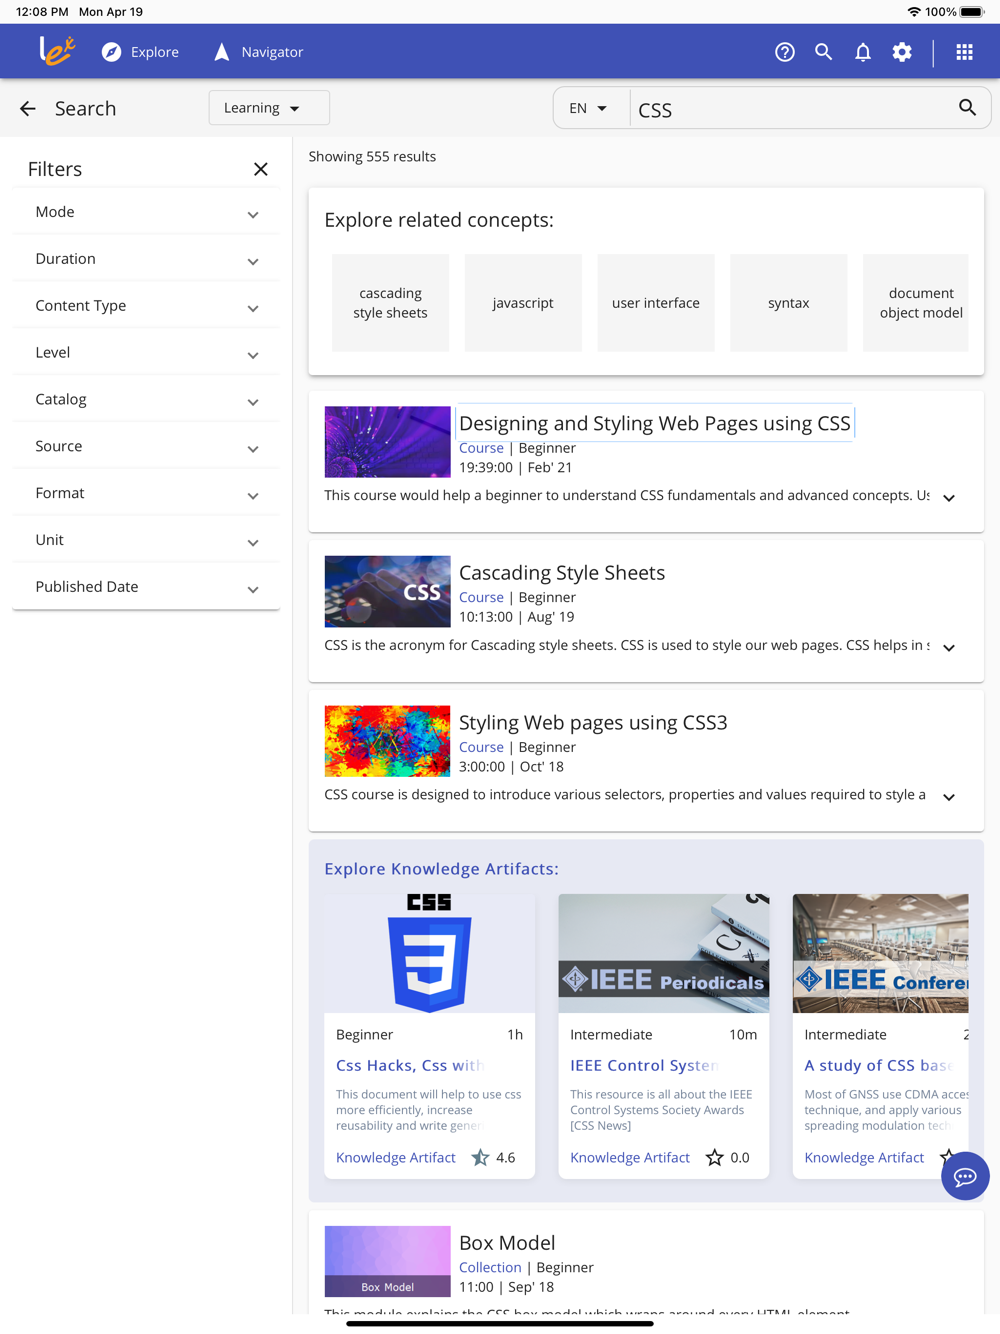The width and height of the screenshot is (1000, 1334).
Task: Open the Cascading Style Sheets course title
Action: tap(562, 573)
